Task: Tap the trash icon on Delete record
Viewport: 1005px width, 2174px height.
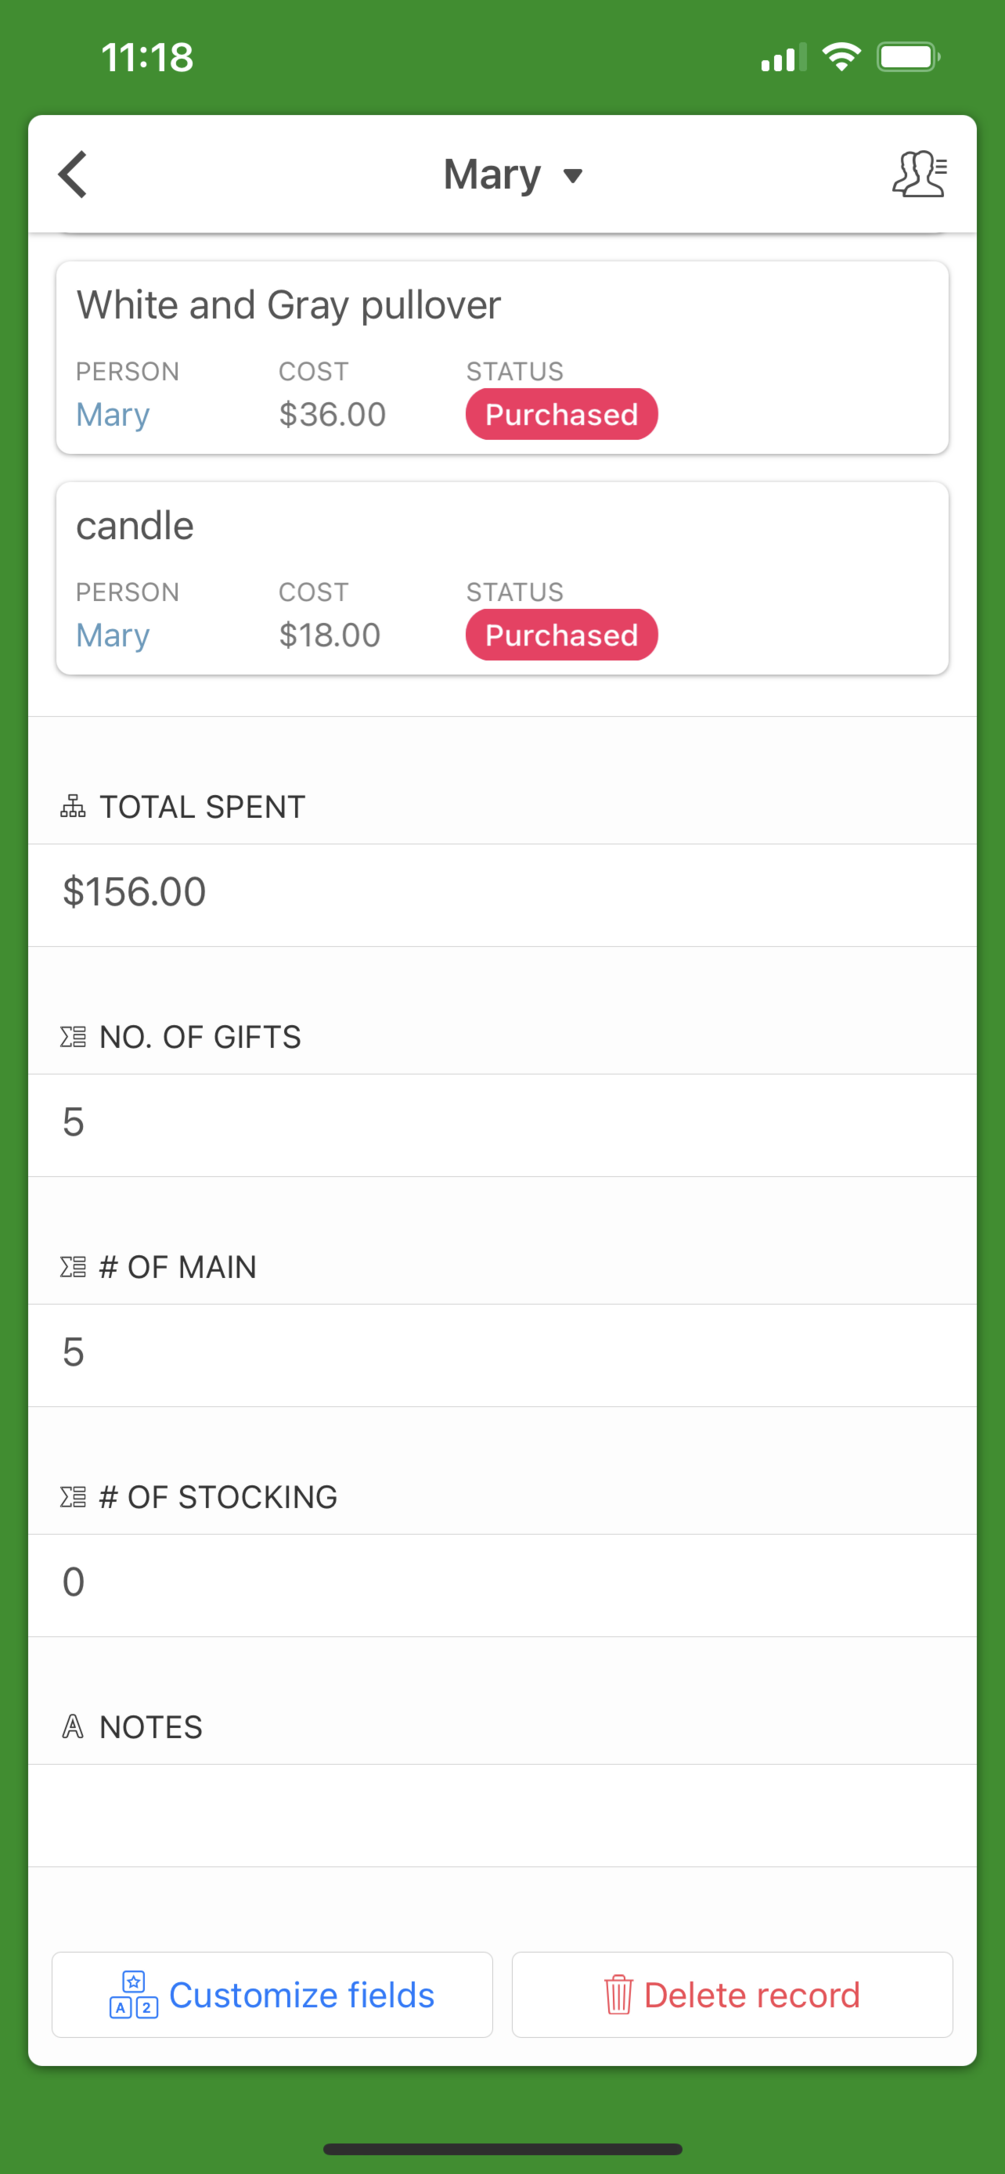Action: click(618, 1995)
